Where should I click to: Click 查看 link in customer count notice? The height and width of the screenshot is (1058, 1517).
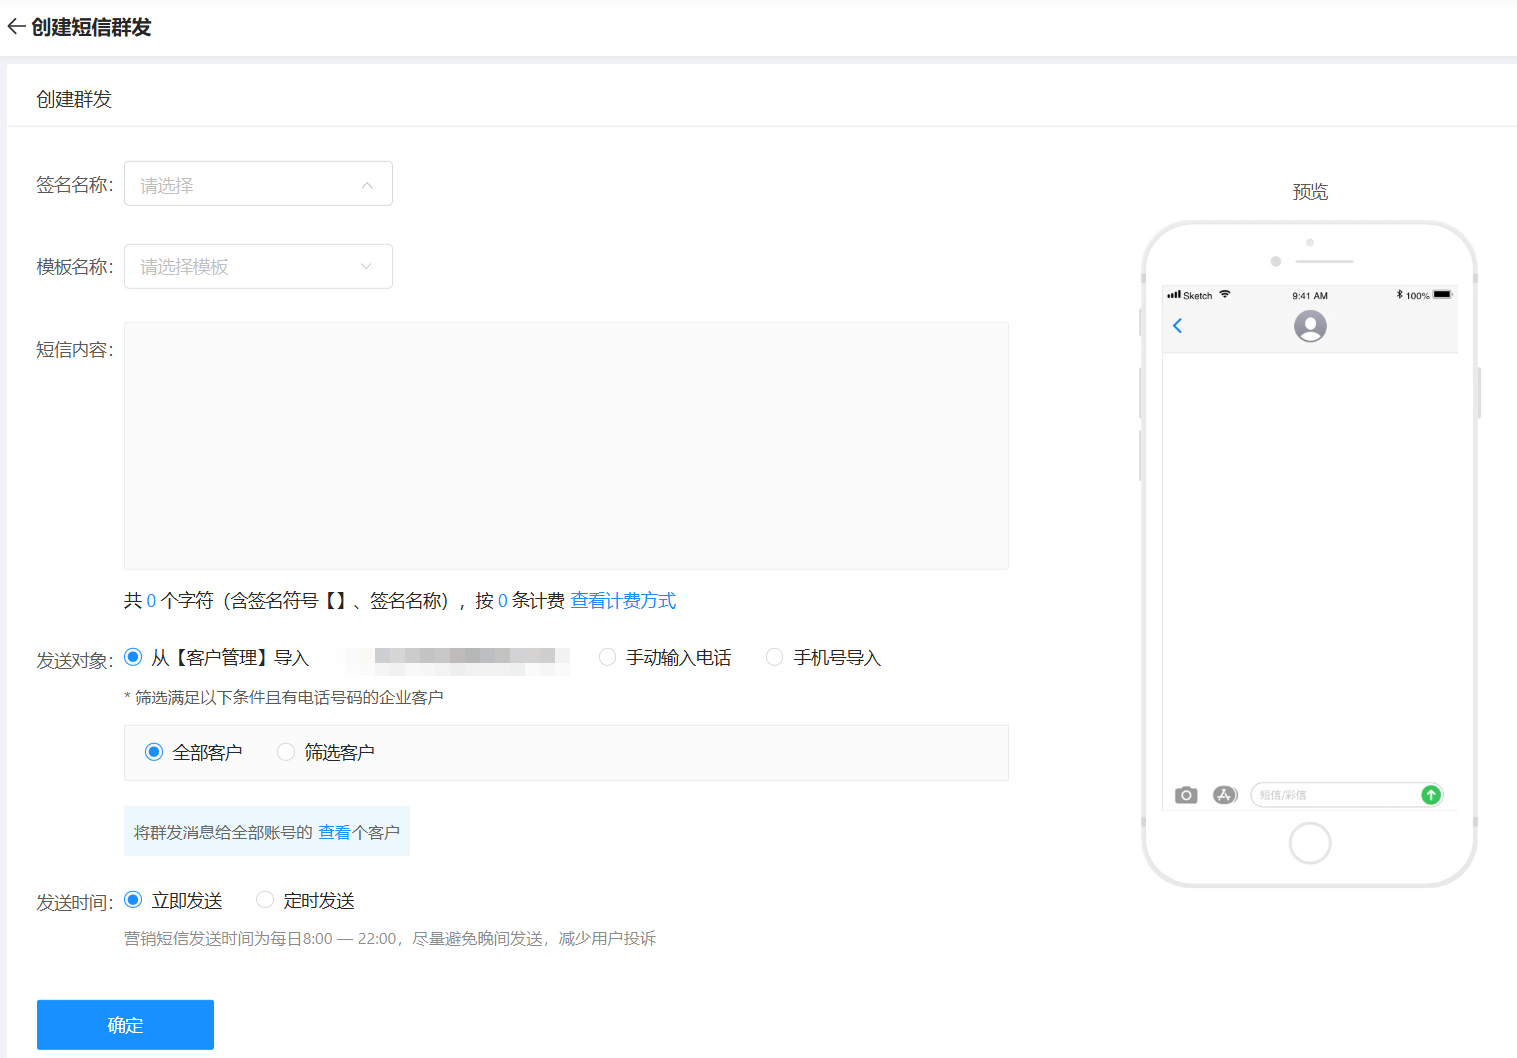(x=334, y=832)
